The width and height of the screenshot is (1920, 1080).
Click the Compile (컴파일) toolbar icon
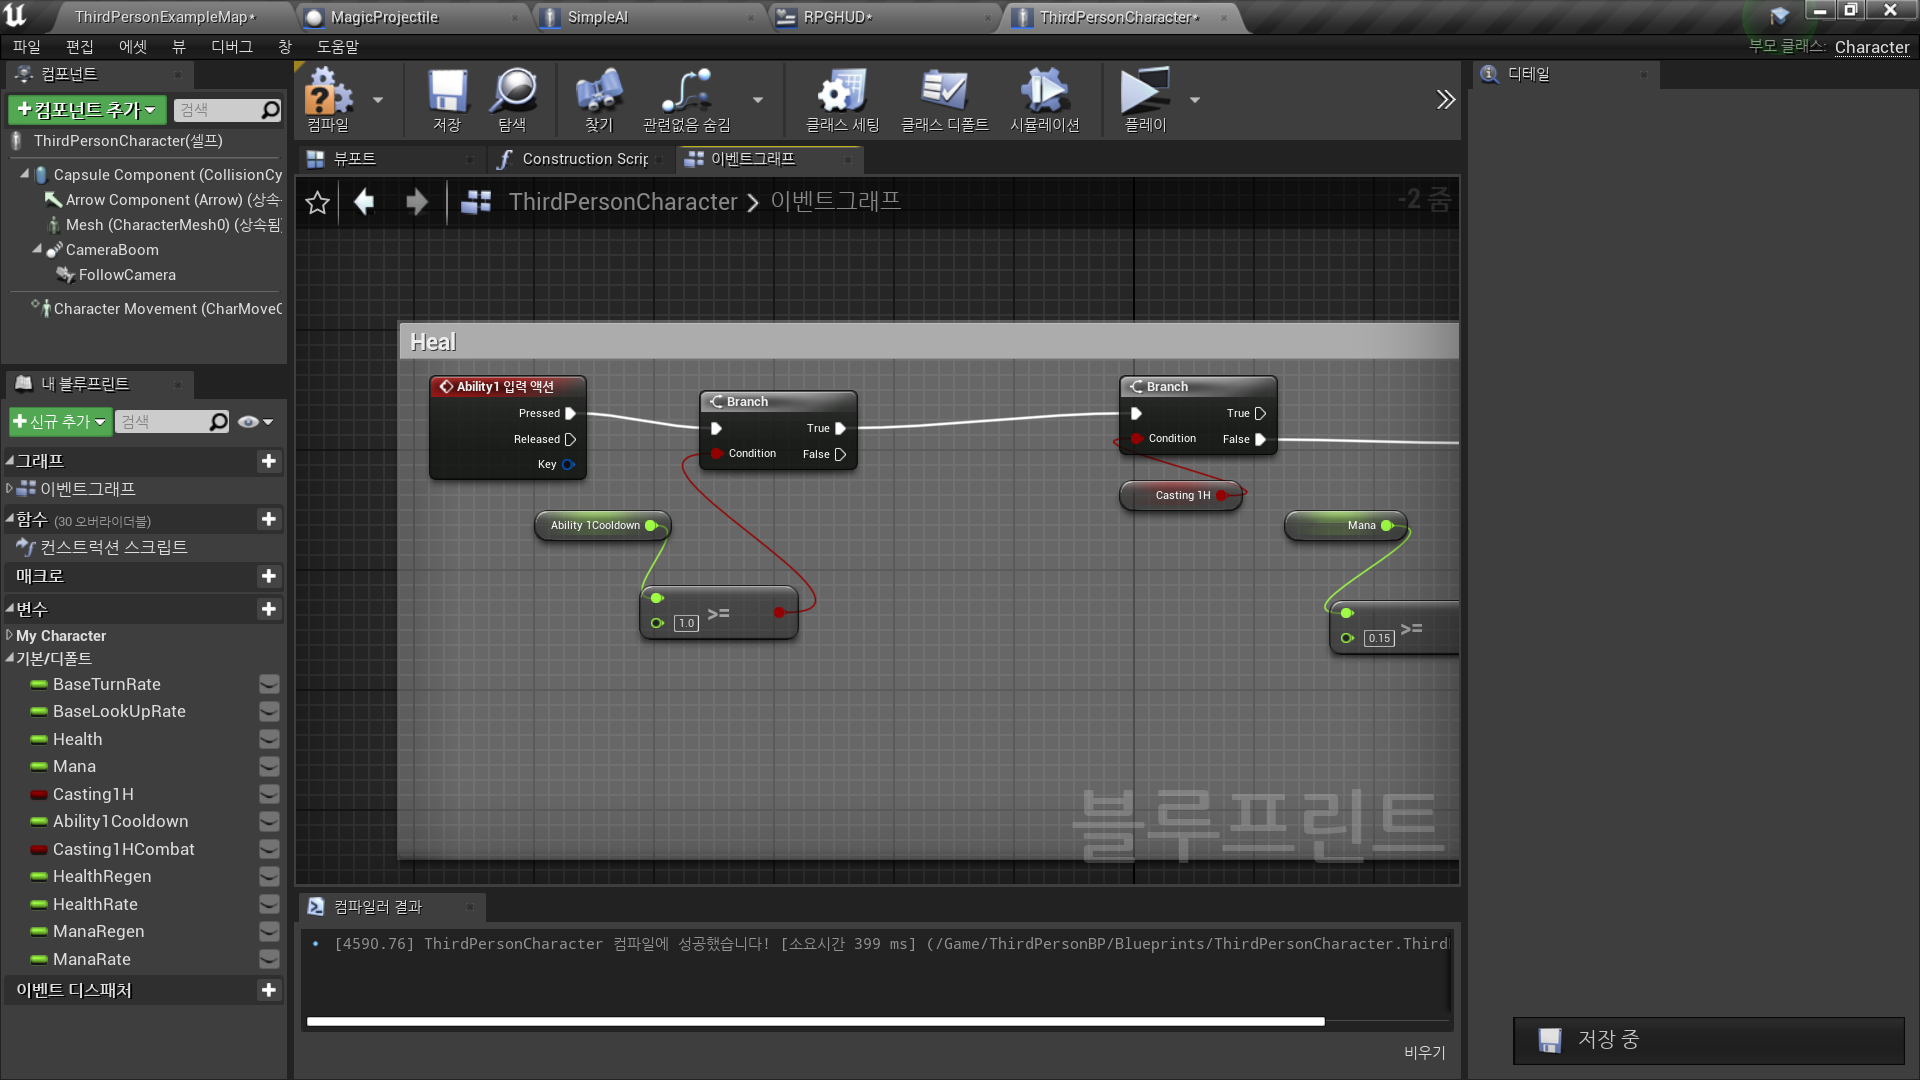tap(329, 93)
